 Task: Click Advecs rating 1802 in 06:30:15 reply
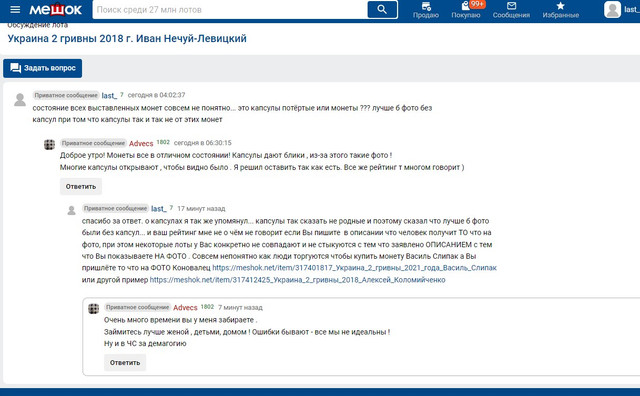click(x=163, y=142)
